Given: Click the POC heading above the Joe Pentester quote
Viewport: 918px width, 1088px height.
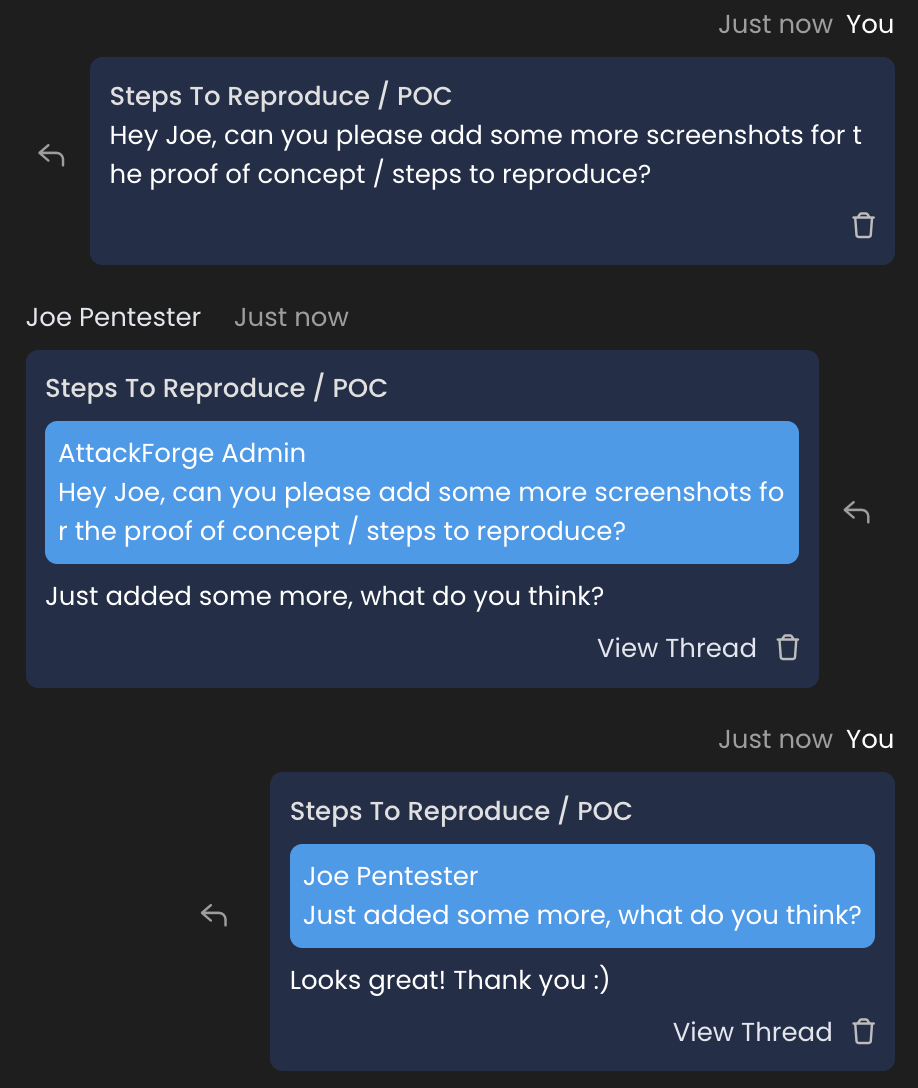Looking at the screenshot, I should point(460,811).
